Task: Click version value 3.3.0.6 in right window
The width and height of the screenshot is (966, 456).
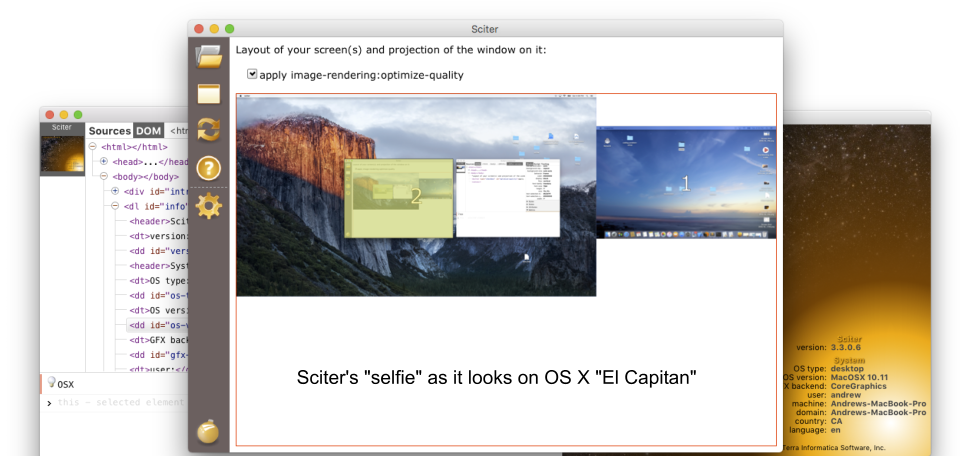Action: pos(848,347)
